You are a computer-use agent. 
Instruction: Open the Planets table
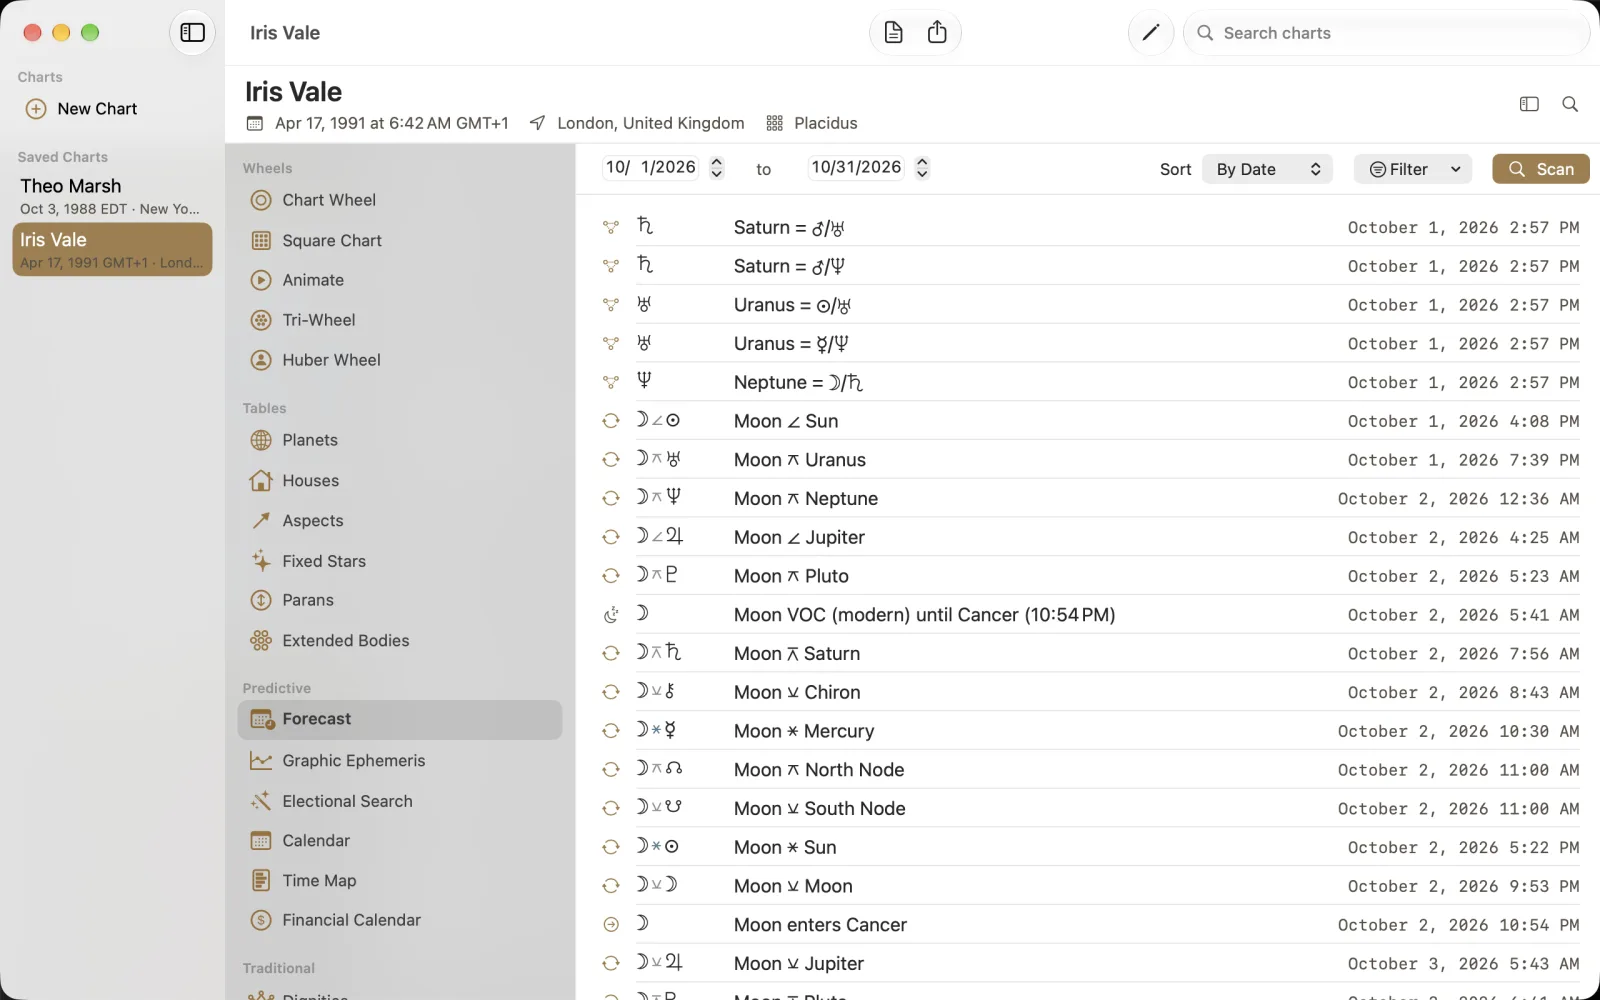pos(400,440)
